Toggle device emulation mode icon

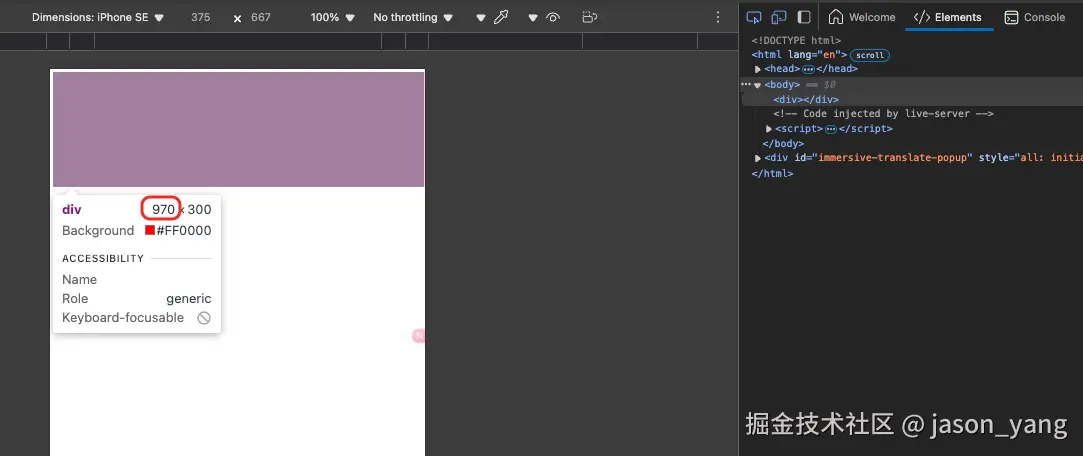tap(779, 17)
